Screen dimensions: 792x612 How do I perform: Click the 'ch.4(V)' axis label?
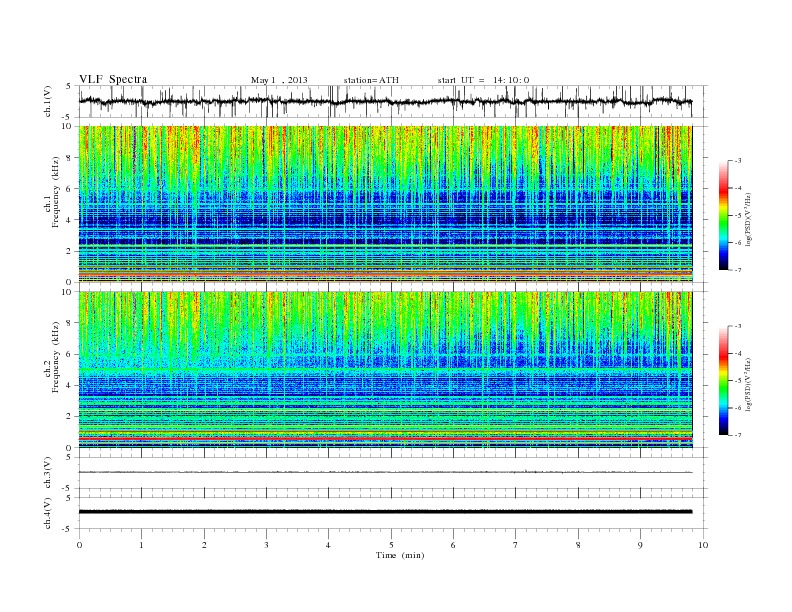(48, 513)
